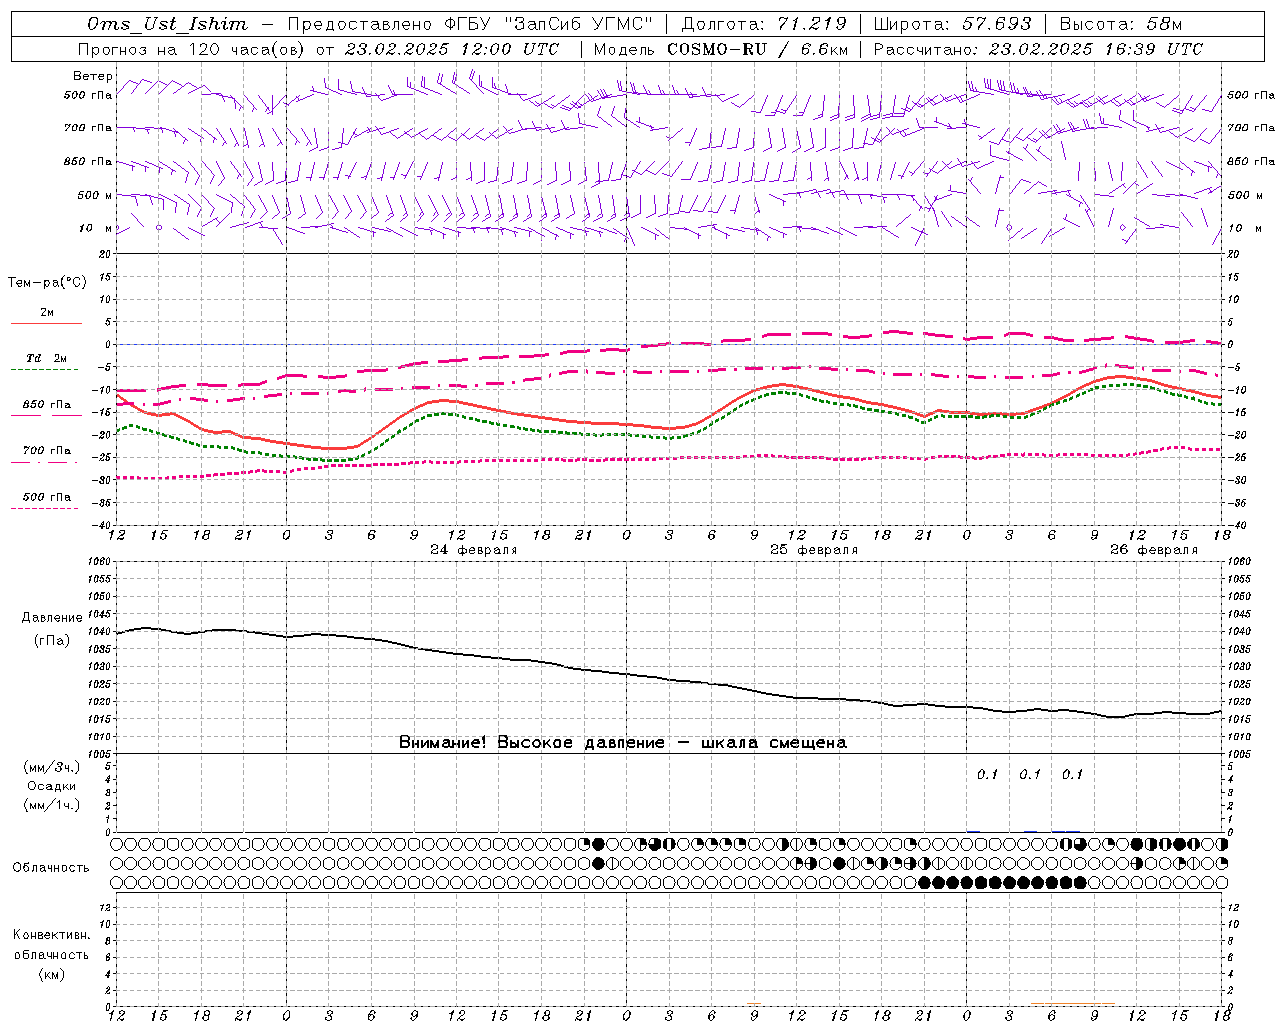Click the Модель COSMO-RU / 6.6км label
Viewport: 1280px width, 1024px height.
coord(721,49)
